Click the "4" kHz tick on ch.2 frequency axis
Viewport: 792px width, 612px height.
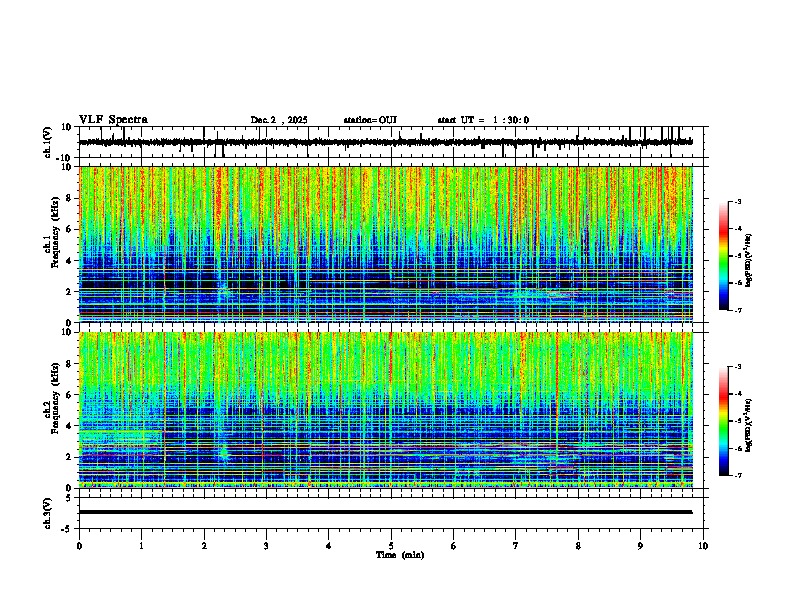click(71, 426)
